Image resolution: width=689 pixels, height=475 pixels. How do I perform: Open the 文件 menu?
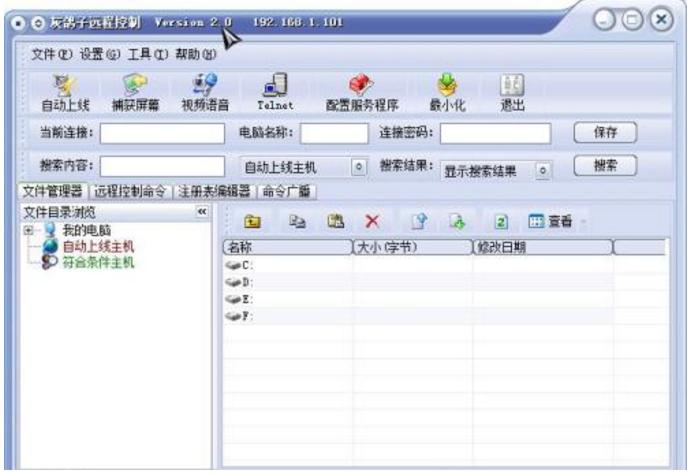click(51, 54)
